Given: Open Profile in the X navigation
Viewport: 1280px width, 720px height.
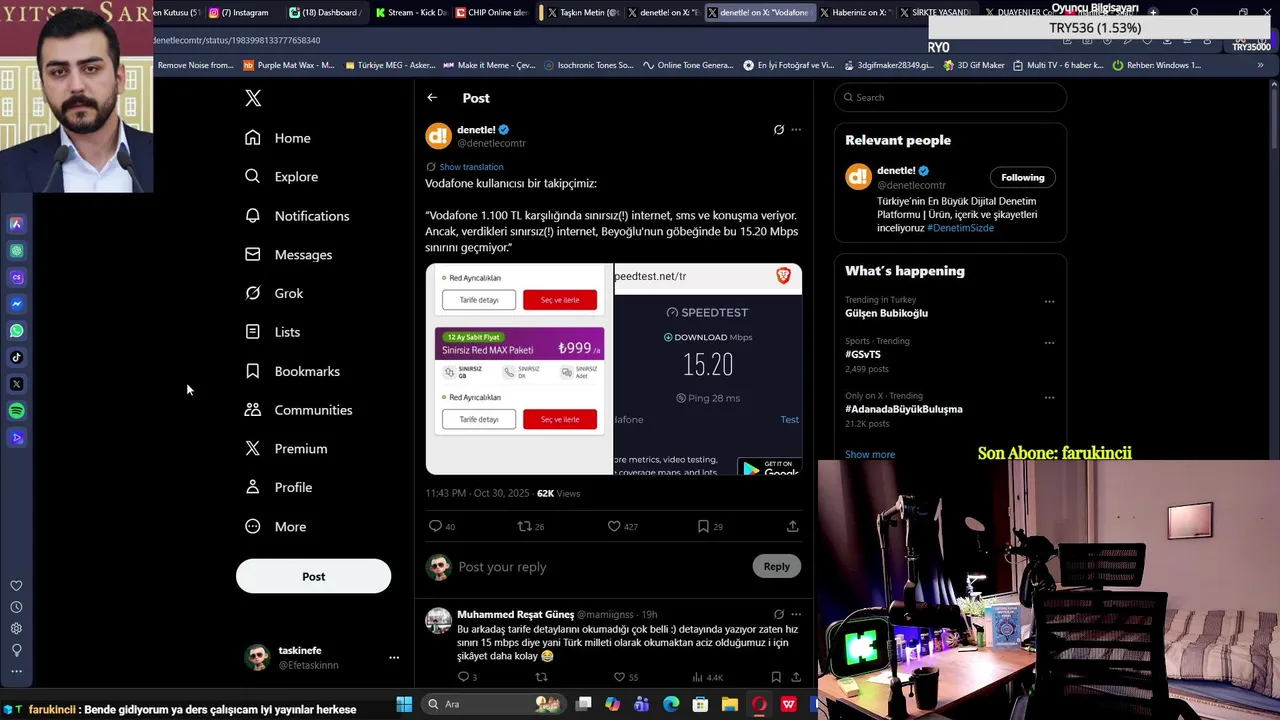Looking at the screenshot, I should pos(279,488).
